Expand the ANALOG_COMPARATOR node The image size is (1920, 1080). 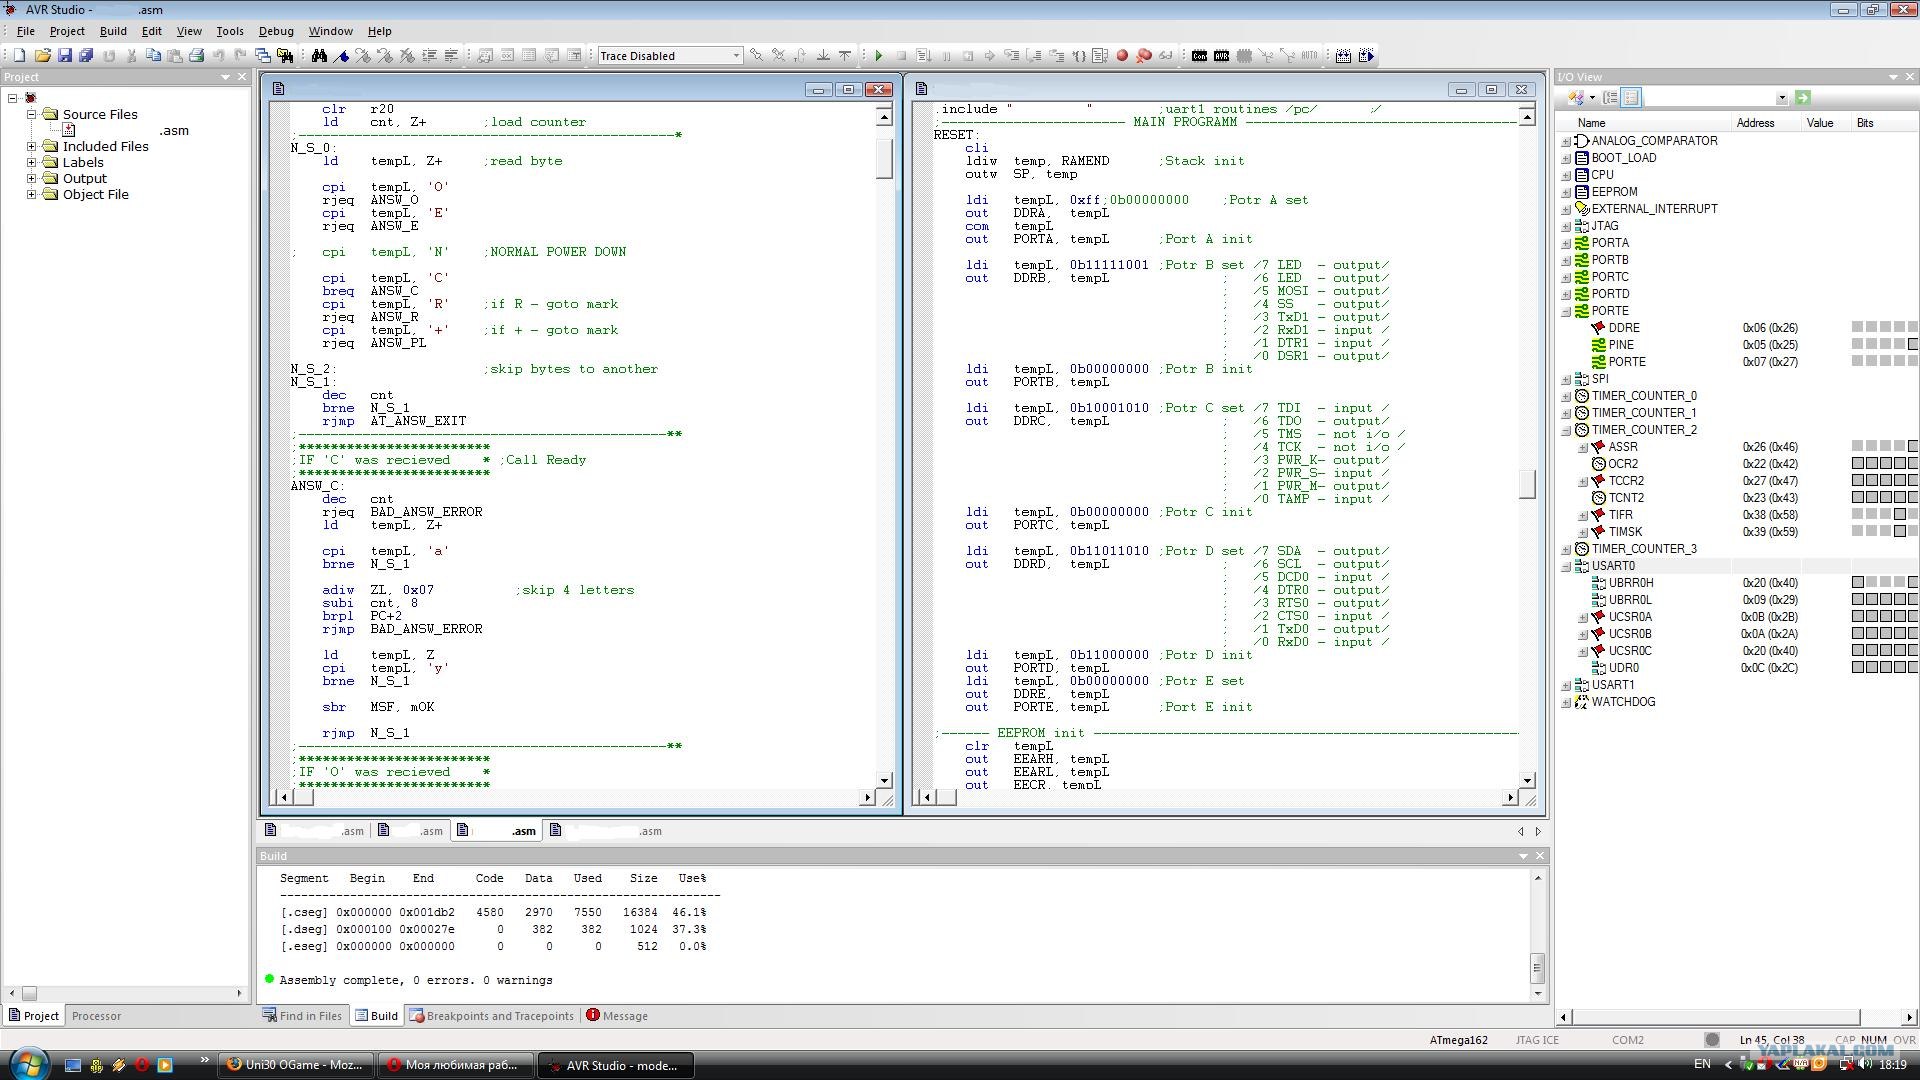[1566, 141]
